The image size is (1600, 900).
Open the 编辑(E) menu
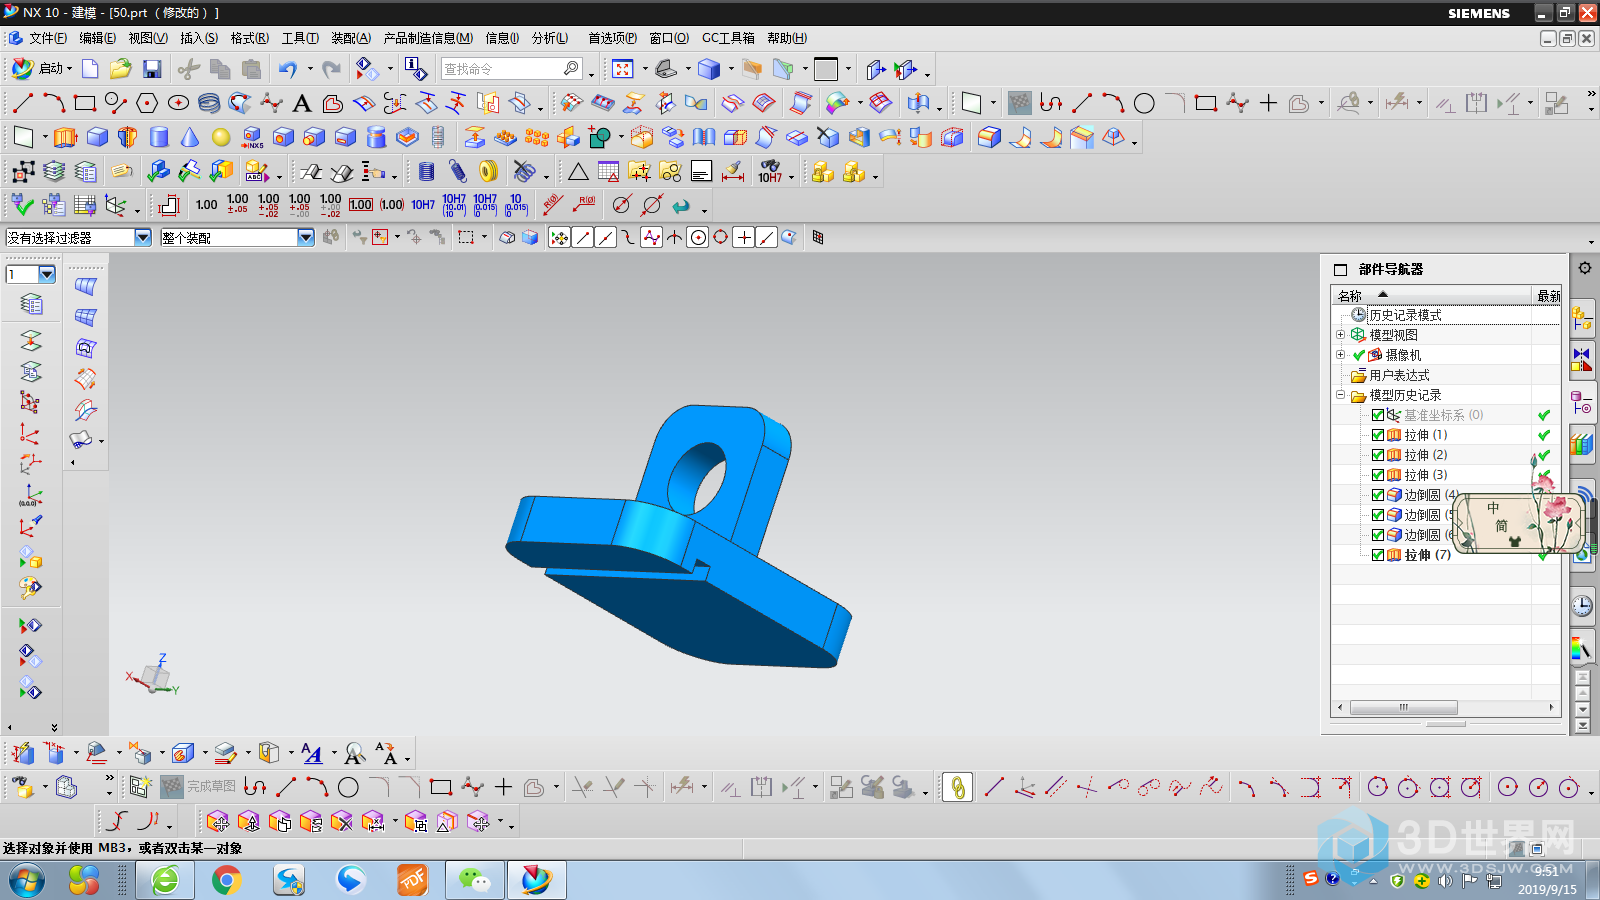click(x=97, y=38)
